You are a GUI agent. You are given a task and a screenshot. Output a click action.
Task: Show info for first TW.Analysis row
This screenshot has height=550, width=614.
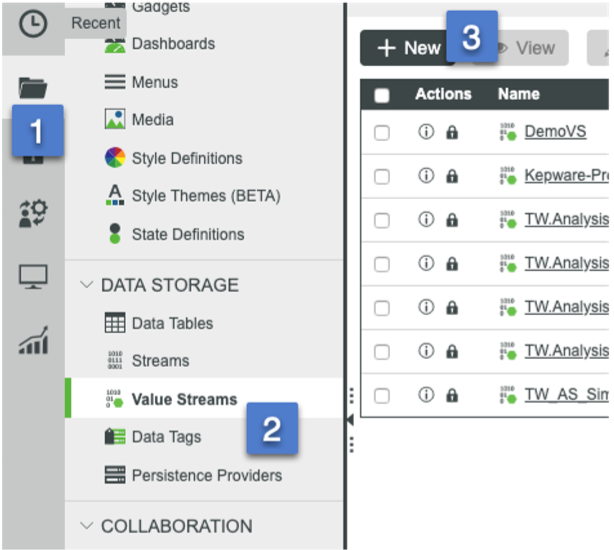[426, 219]
